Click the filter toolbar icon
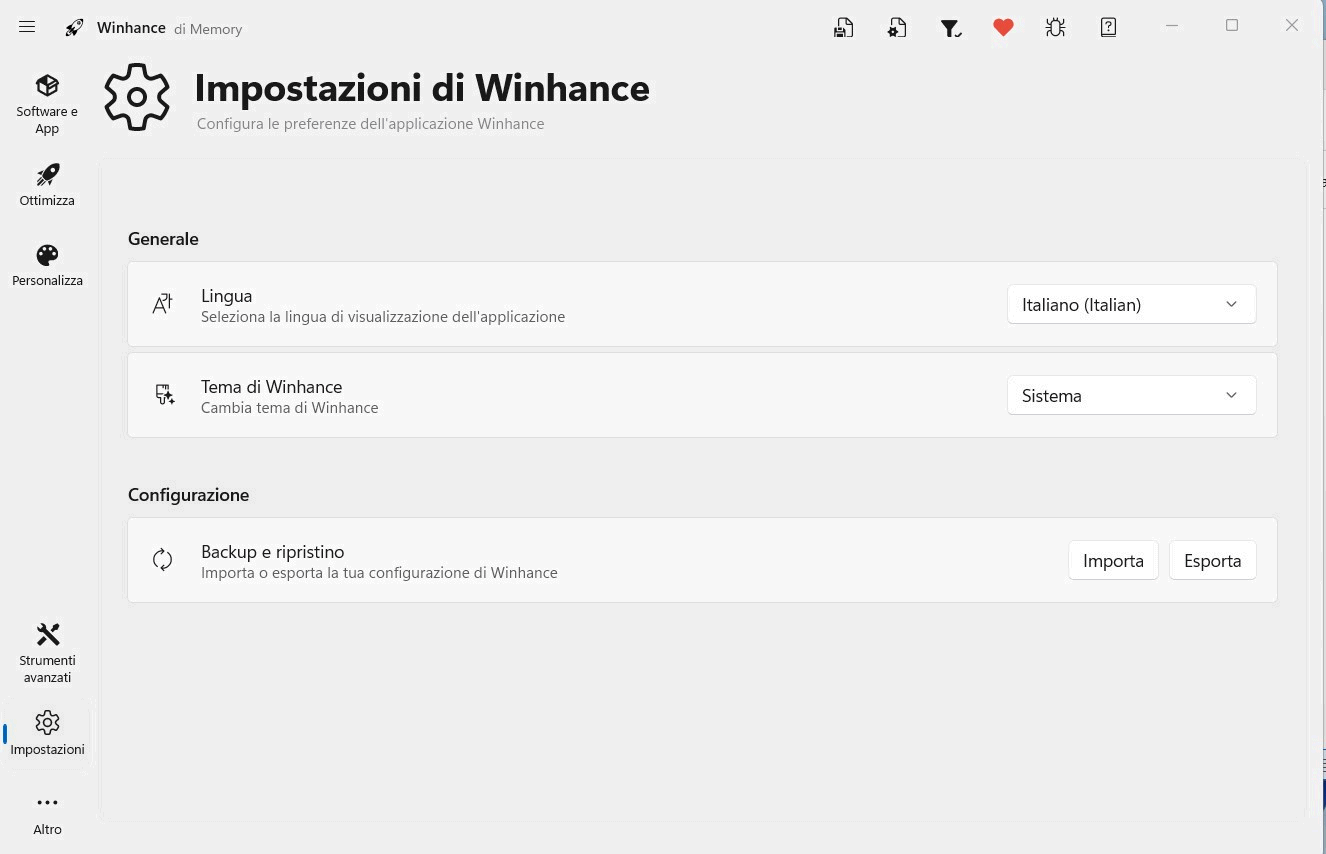 pyautogui.click(x=950, y=27)
